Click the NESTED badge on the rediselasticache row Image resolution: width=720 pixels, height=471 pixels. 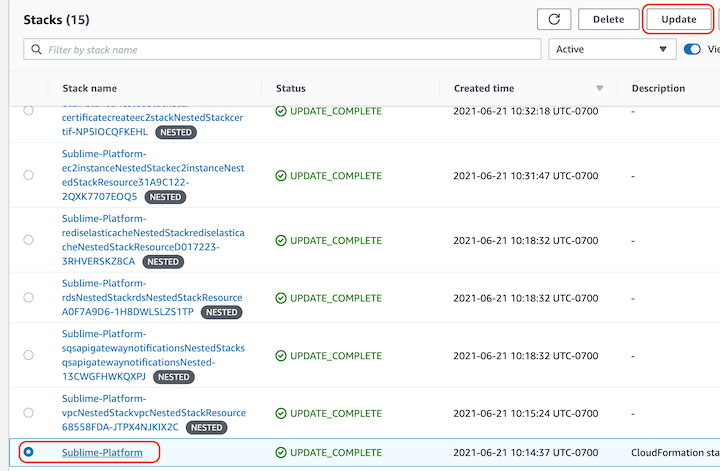pyautogui.click(x=163, y=262)
